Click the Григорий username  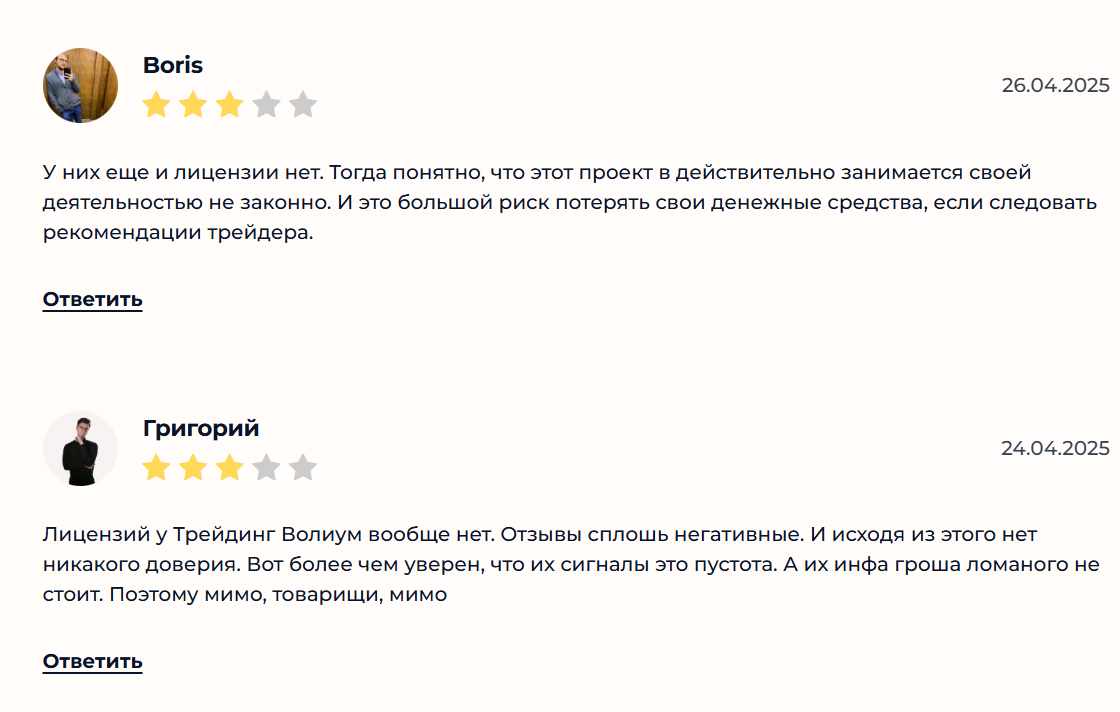pyautogui.click(x=201, y=428)
